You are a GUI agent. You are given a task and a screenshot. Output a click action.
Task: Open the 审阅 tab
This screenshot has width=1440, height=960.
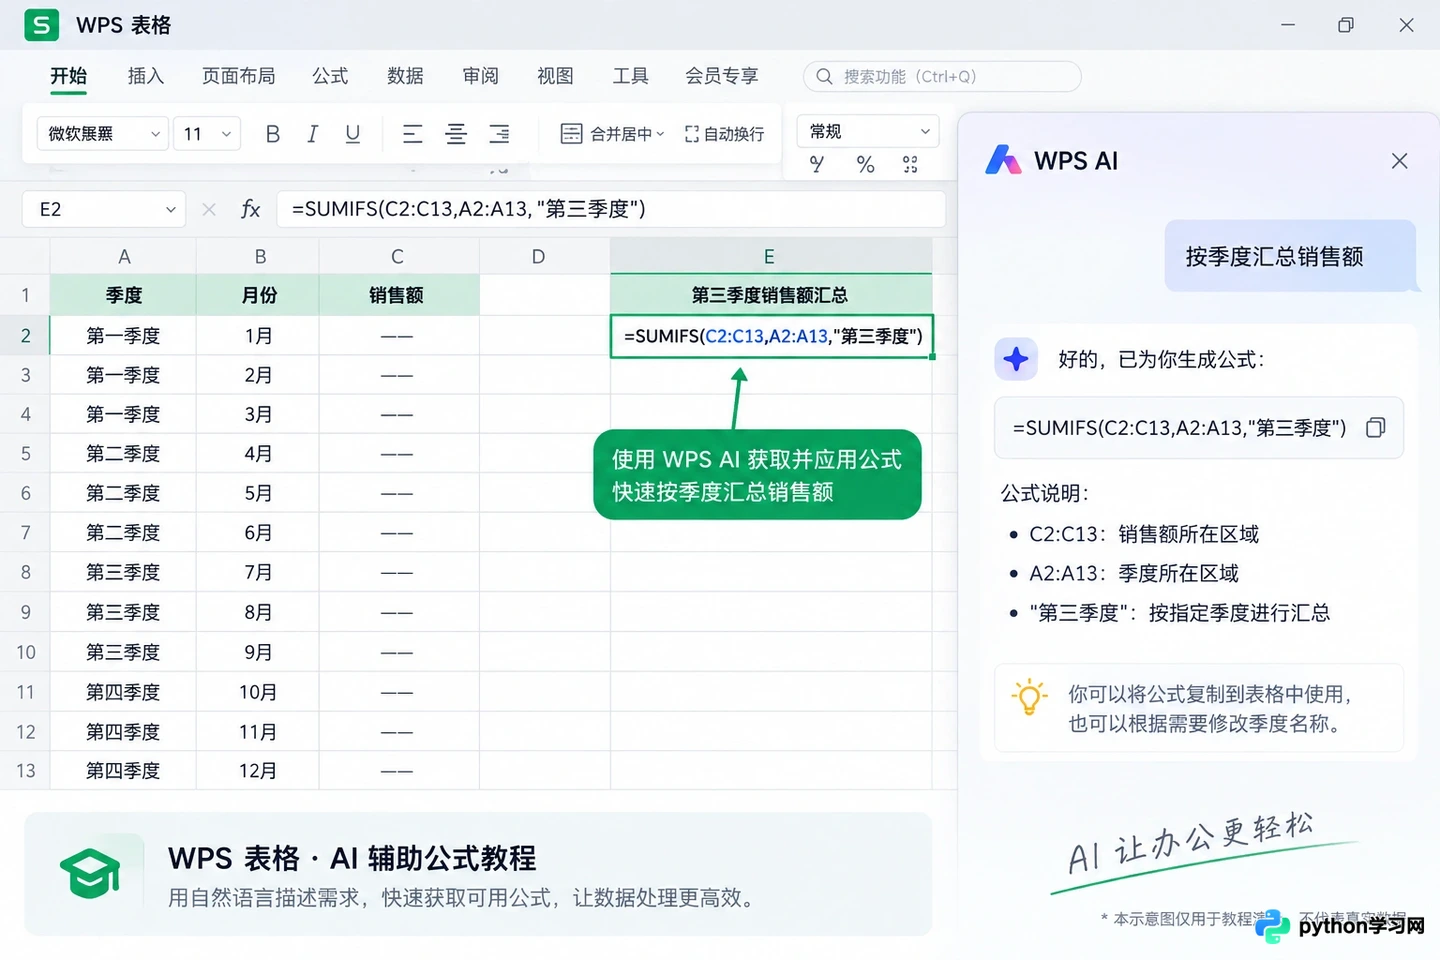[480, 76]
